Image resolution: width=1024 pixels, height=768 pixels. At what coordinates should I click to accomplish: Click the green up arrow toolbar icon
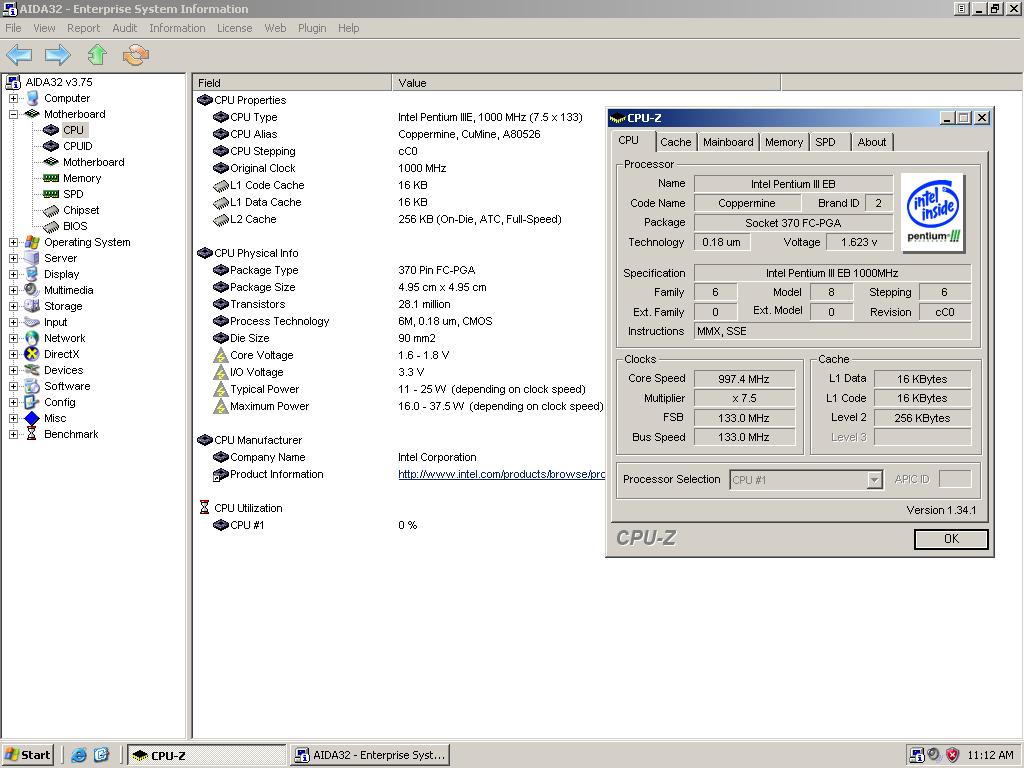tap(97, 55)
